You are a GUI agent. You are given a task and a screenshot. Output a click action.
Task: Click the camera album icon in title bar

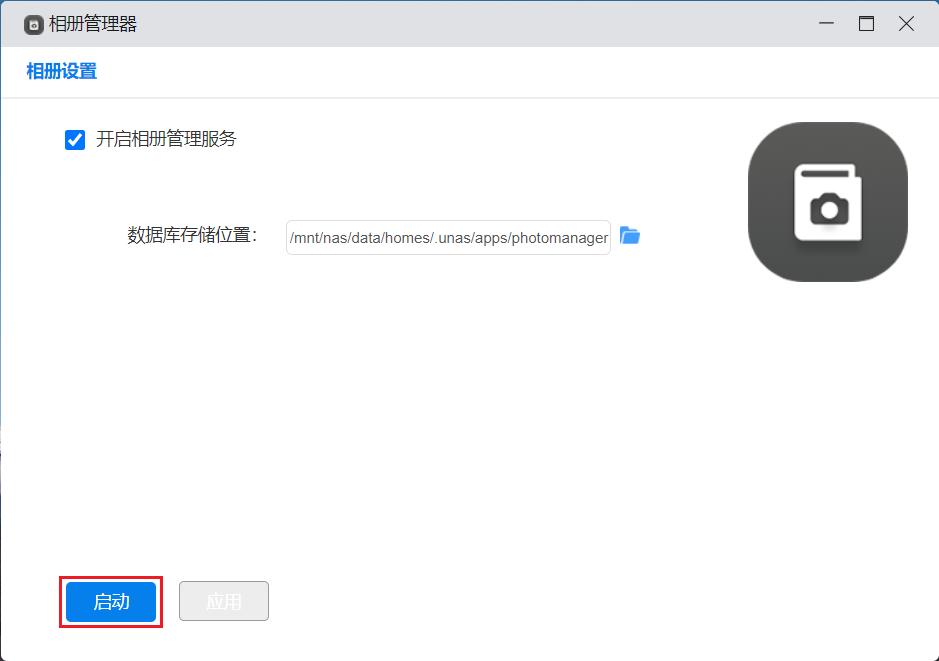pyautogui.click(x=34, y=24)
